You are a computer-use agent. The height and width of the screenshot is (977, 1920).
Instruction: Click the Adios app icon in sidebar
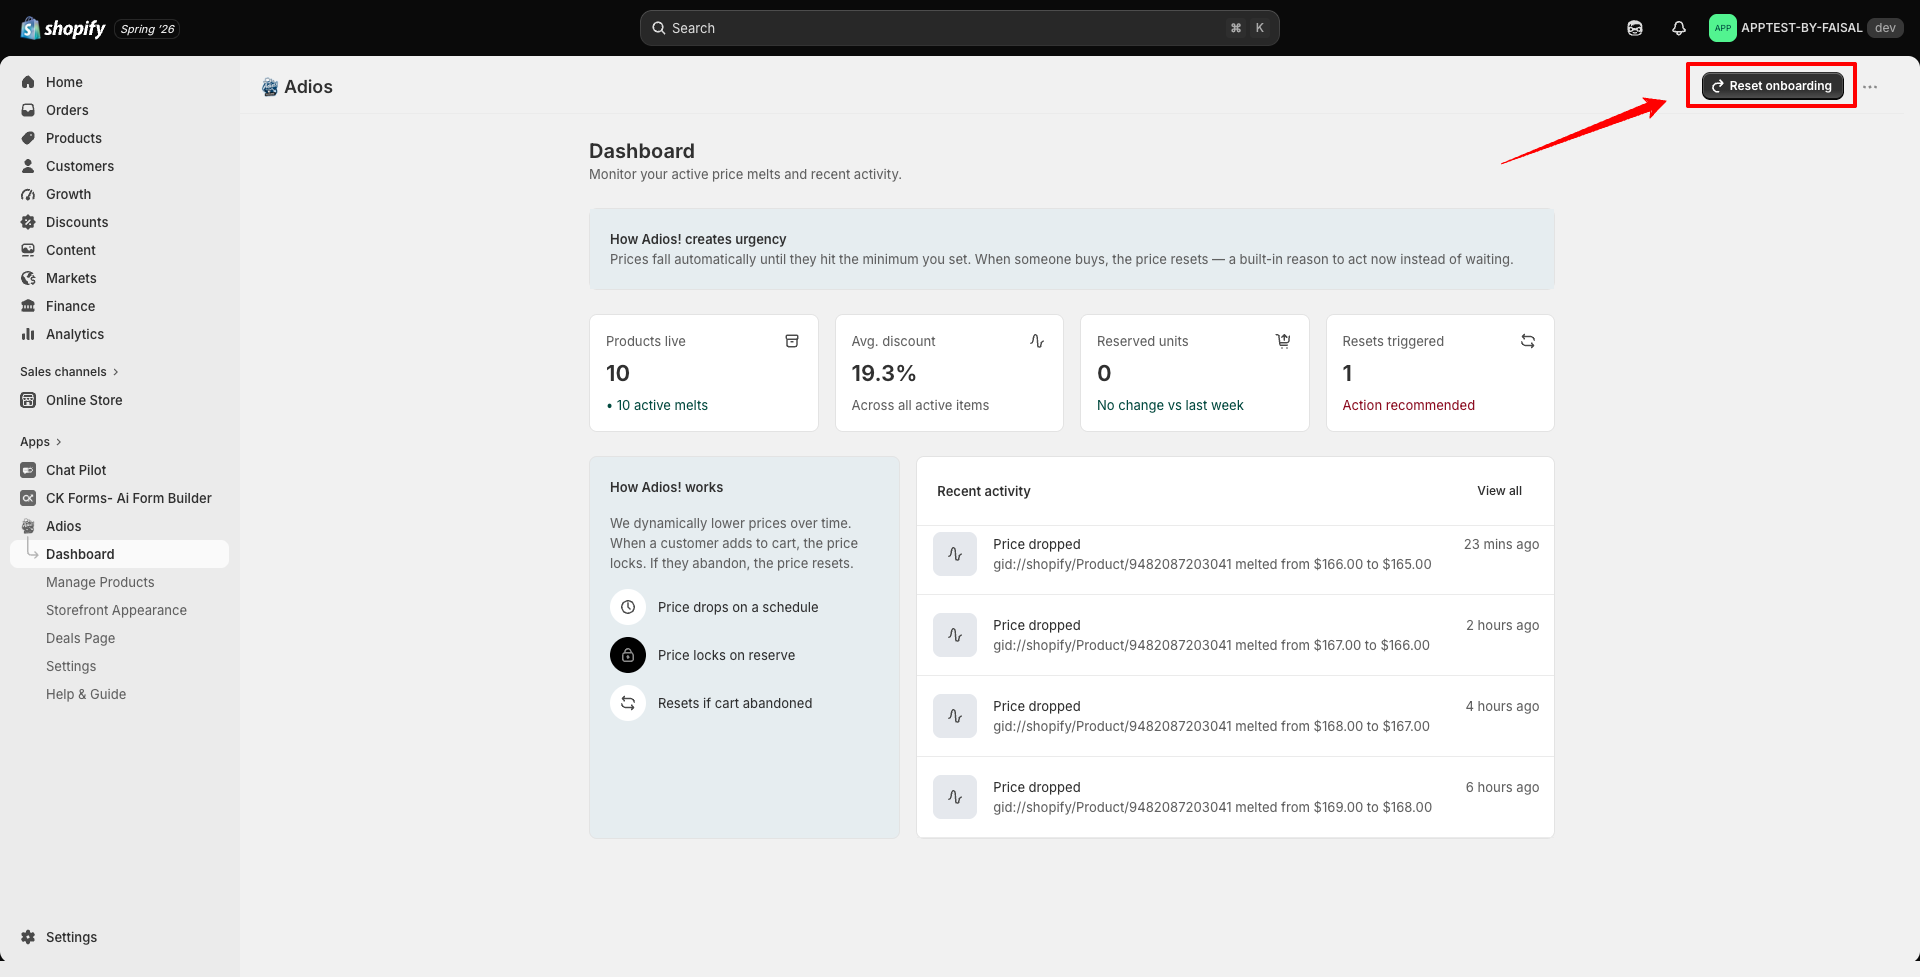tap(28, 526)
